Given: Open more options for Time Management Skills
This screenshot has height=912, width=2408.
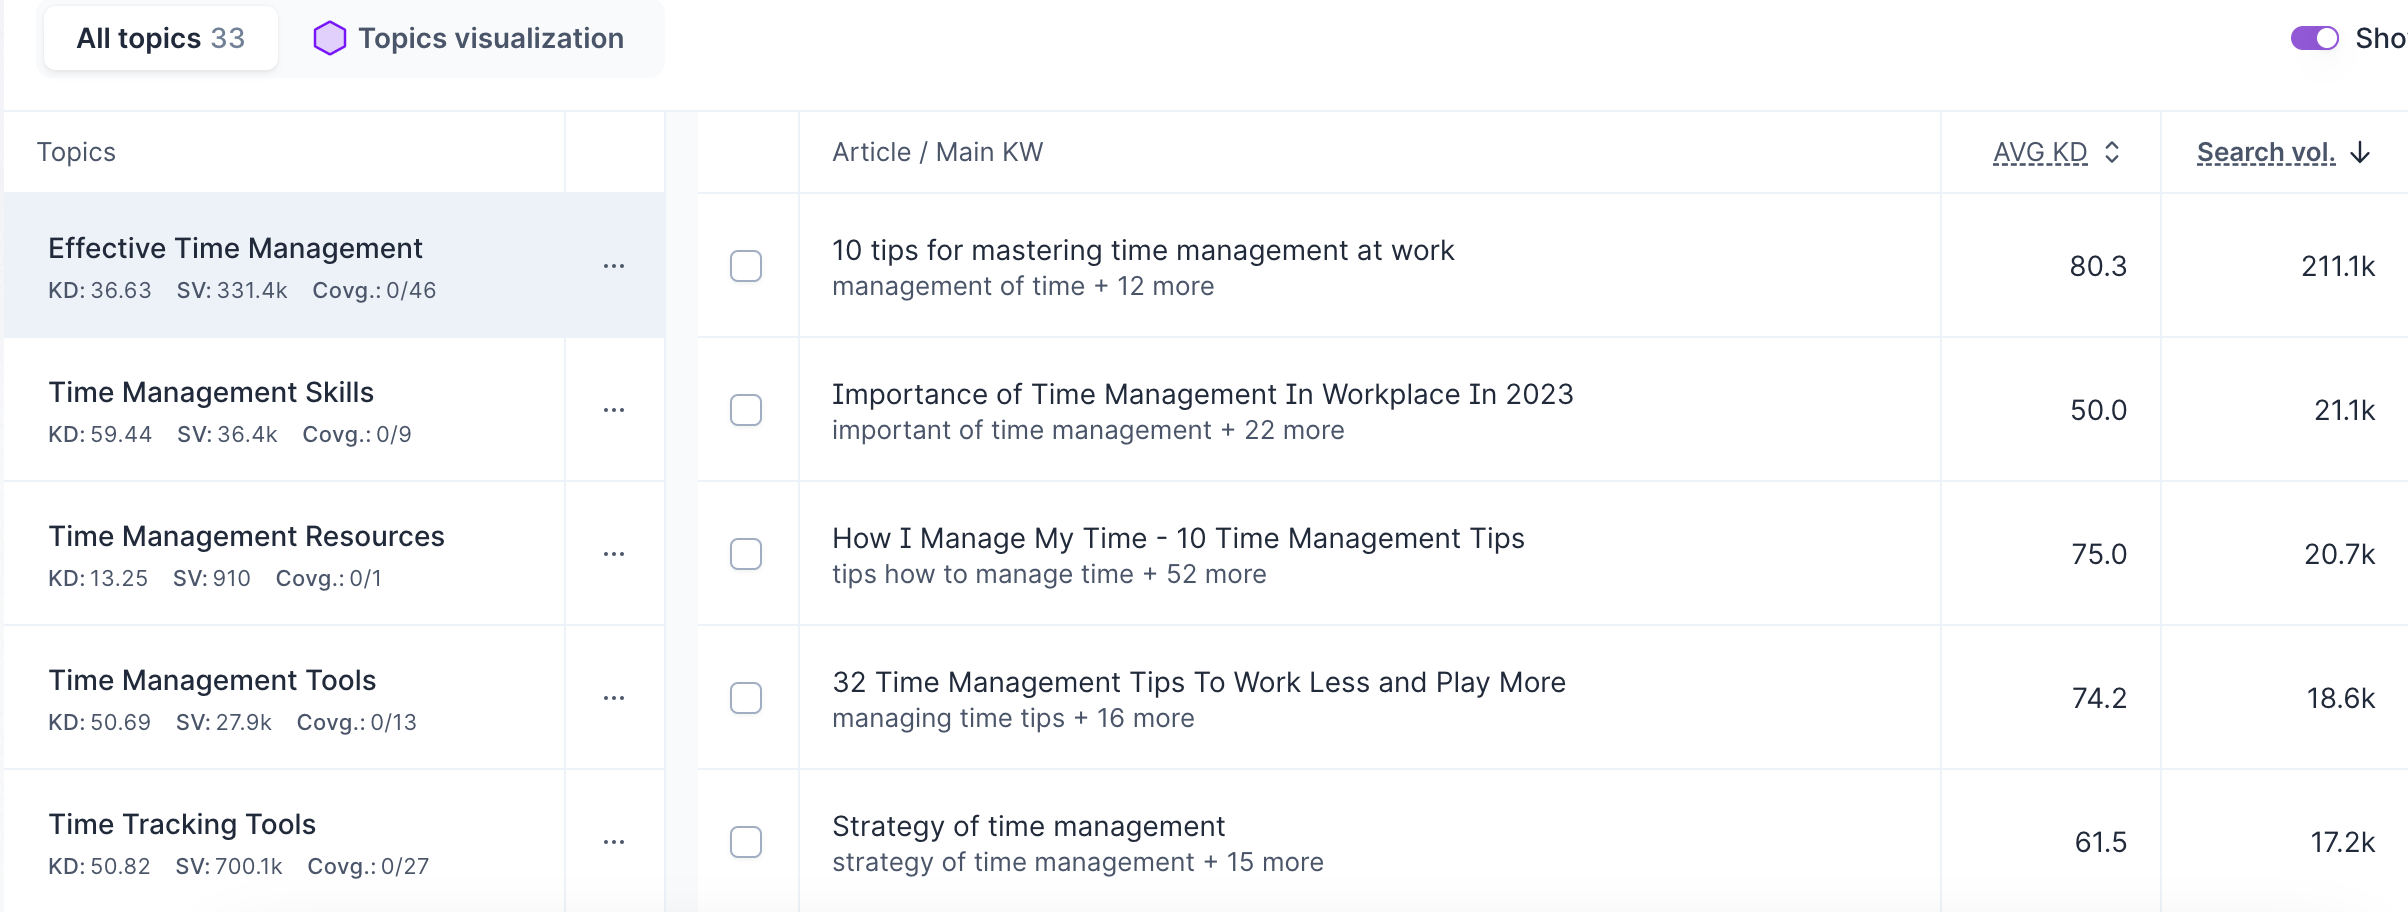Looking at the screenshot, I should pos(614,410).
